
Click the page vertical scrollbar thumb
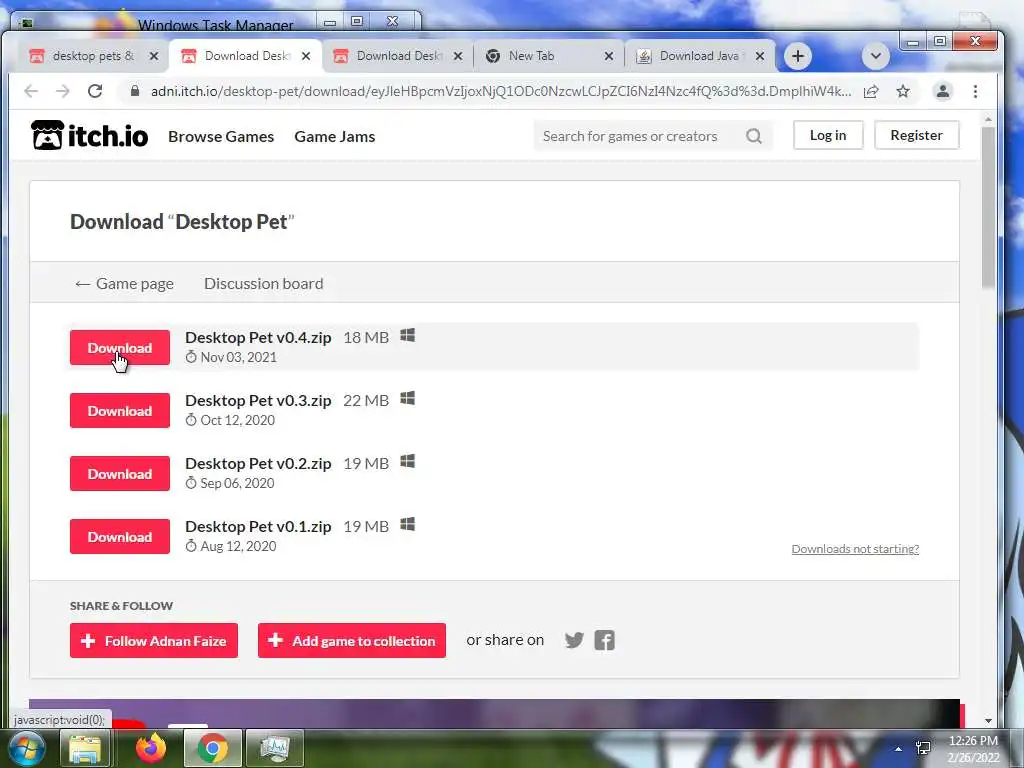click(987, 206)
